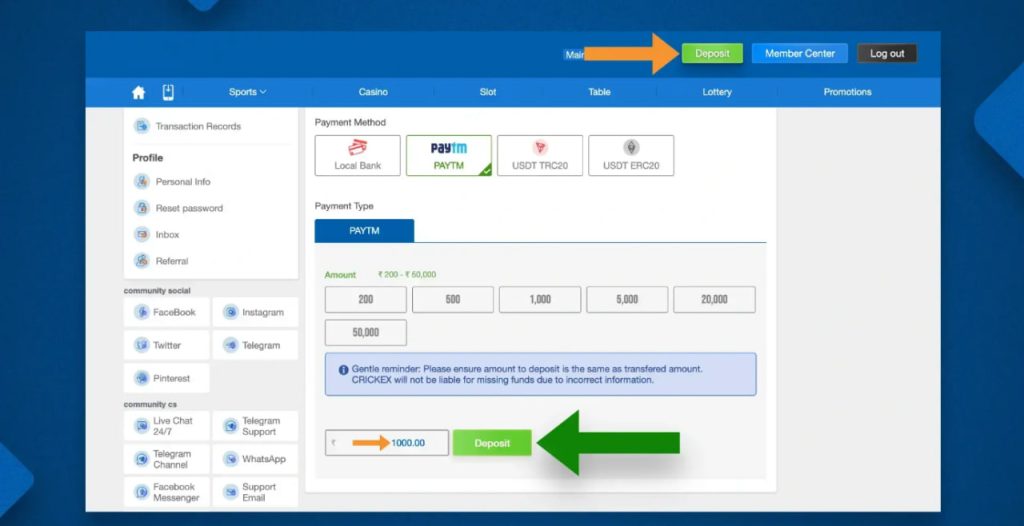
Task: Go to the home icon in navigation bar
Action: (138, 93)
